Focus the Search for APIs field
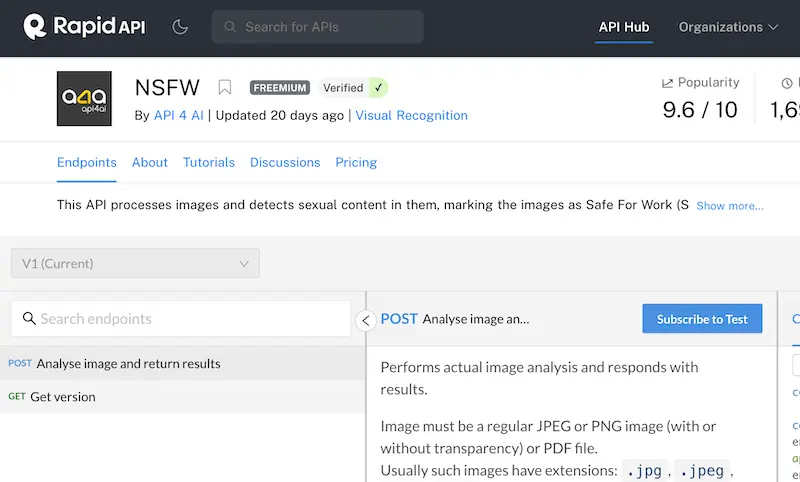This screenshot has height=482, width=800. coord(317,27)
